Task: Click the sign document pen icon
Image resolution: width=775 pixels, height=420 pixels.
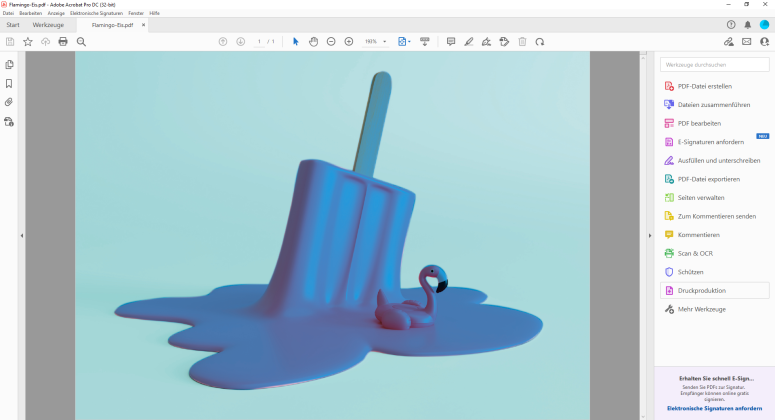Action: [486, 42]
